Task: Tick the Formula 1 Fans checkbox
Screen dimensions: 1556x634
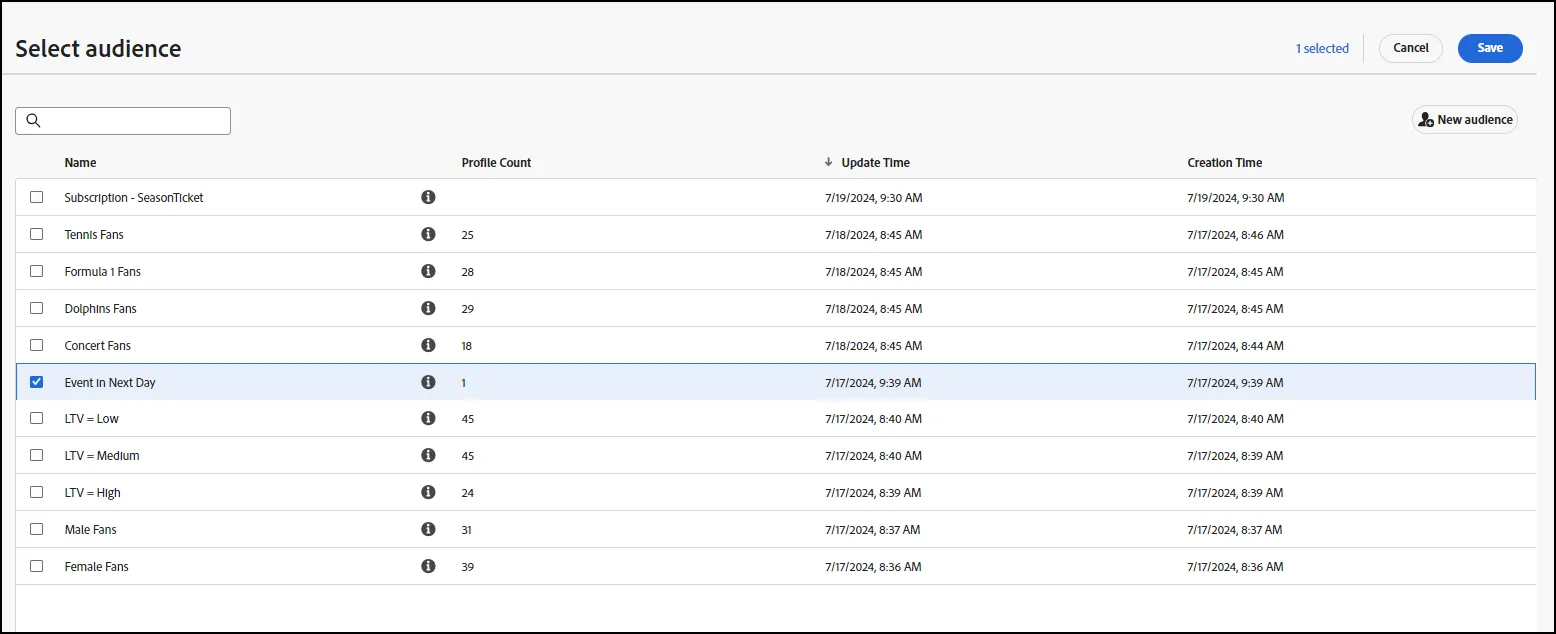Action: tap(37, 271)
